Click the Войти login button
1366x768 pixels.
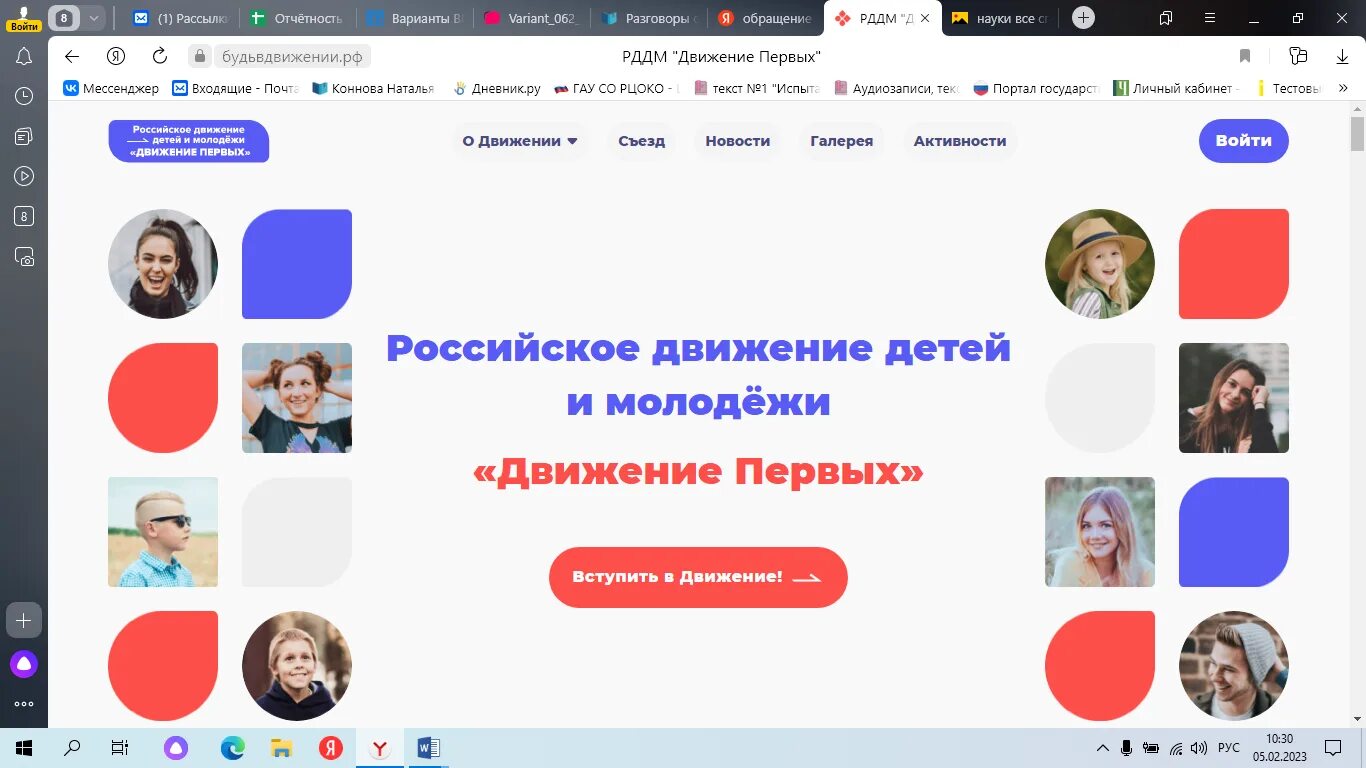(1244, 141)
